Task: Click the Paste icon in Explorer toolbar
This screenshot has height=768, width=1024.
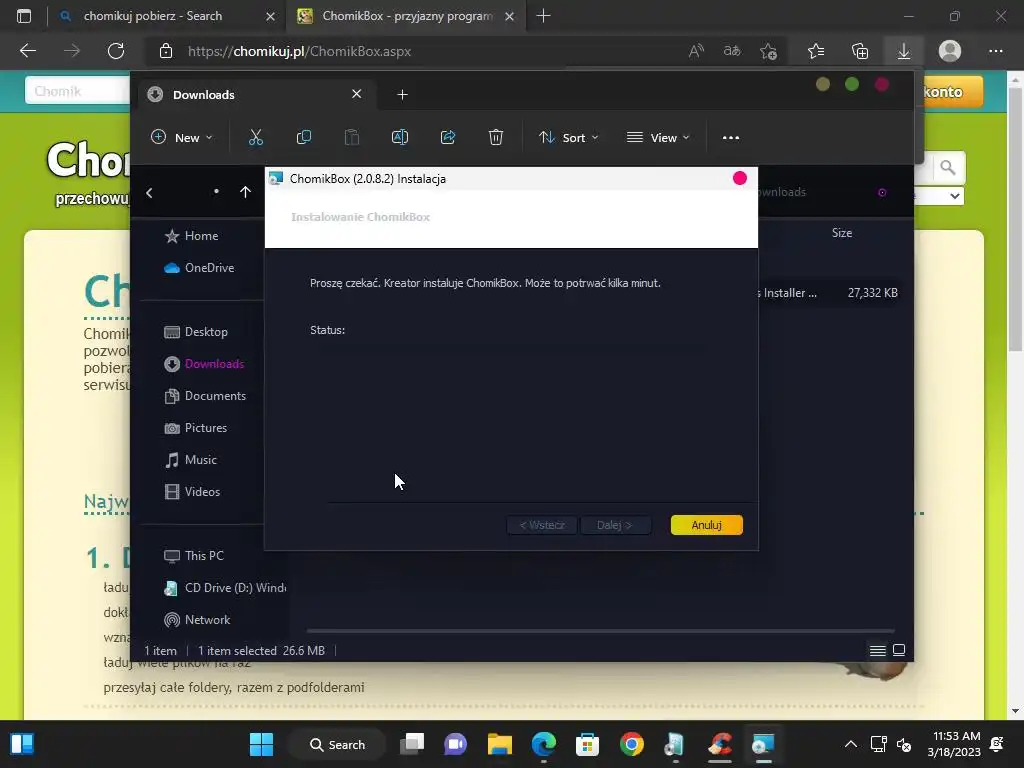Action: tap(352, 137)
